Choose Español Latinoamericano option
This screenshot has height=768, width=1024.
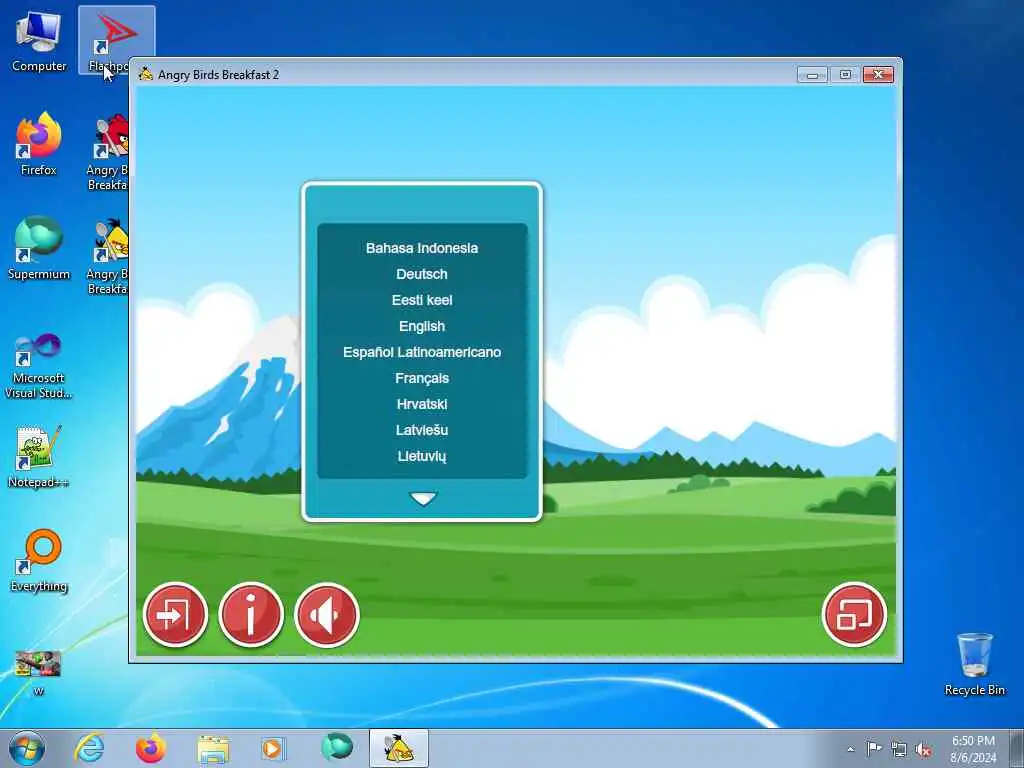pyautogui.click(x=422, y=353)
